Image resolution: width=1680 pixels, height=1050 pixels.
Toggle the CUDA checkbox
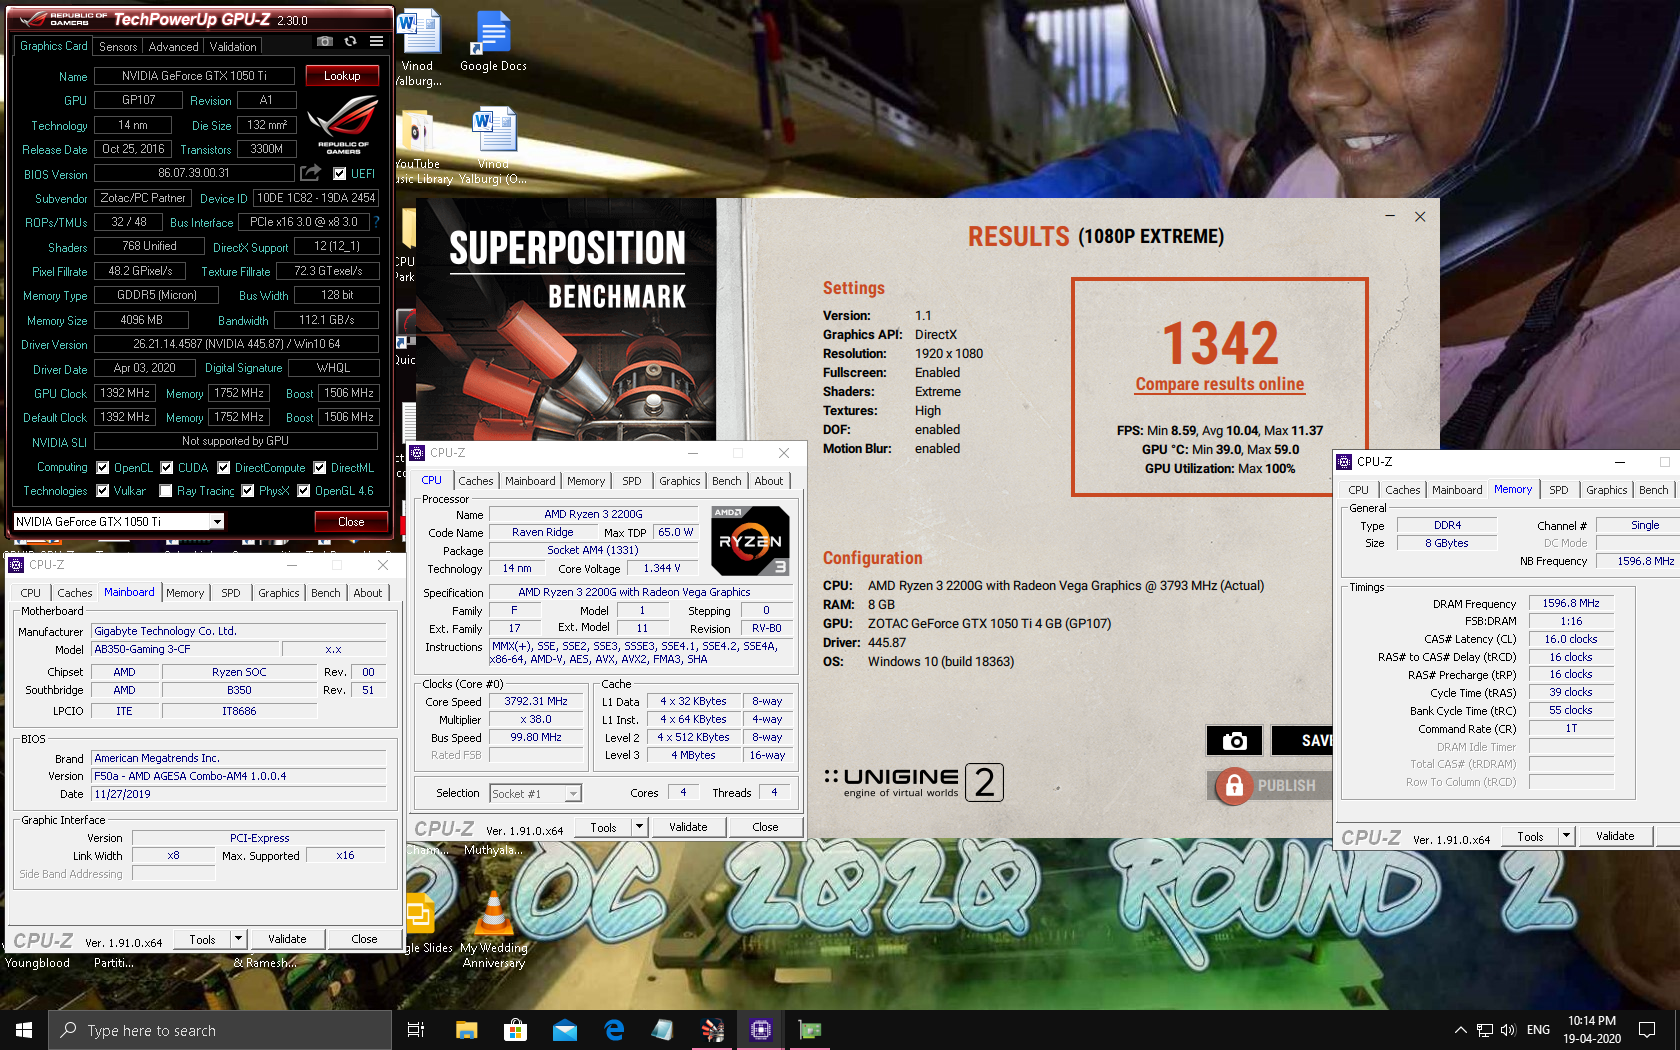click(166, 467)
